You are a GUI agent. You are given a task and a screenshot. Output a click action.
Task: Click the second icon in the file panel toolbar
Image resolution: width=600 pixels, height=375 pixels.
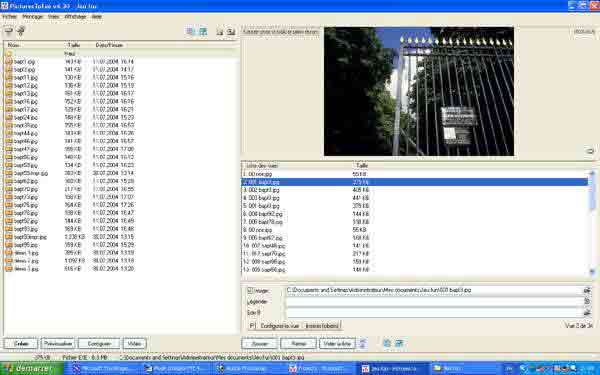(x=21, y=31)
